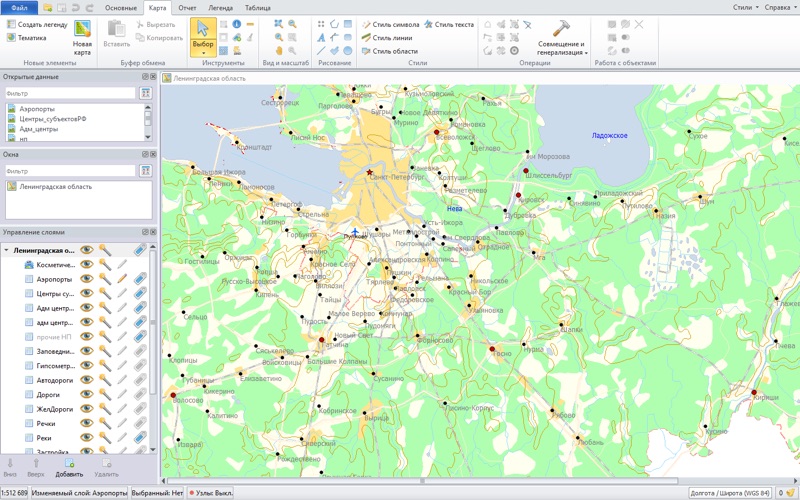Toggle label tag for Аэропорты layer

(x=140, y=279)
